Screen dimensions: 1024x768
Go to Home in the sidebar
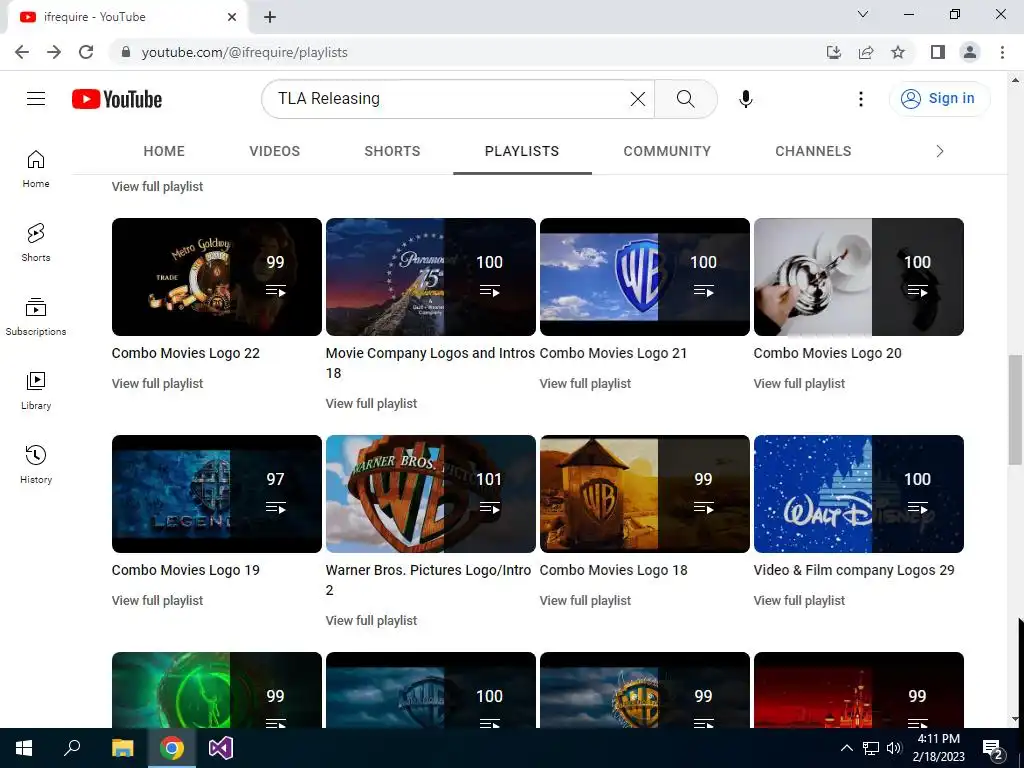36,169
